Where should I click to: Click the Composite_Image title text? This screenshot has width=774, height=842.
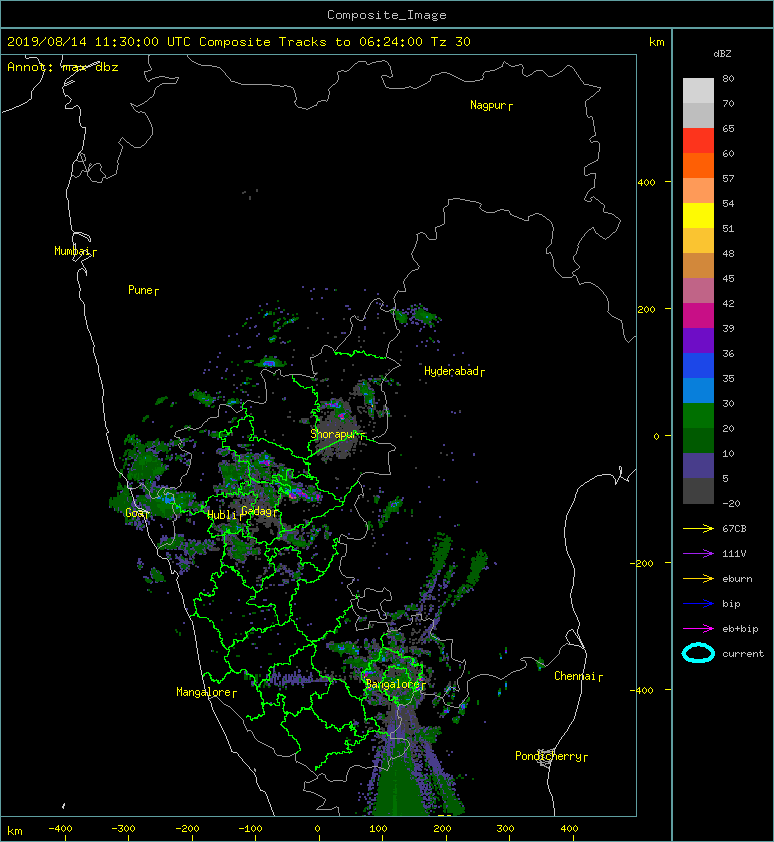click(x=387, y=15)
